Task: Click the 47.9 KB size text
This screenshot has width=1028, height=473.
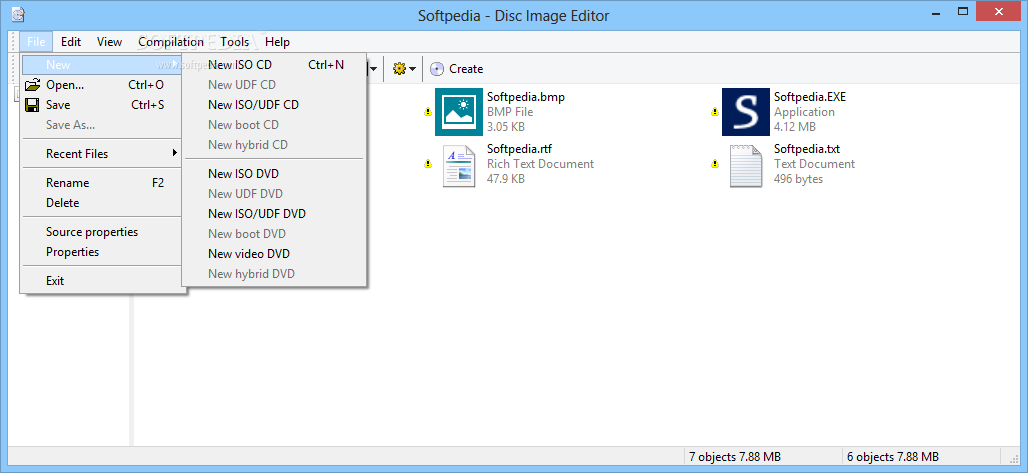Action: [505, 179]
